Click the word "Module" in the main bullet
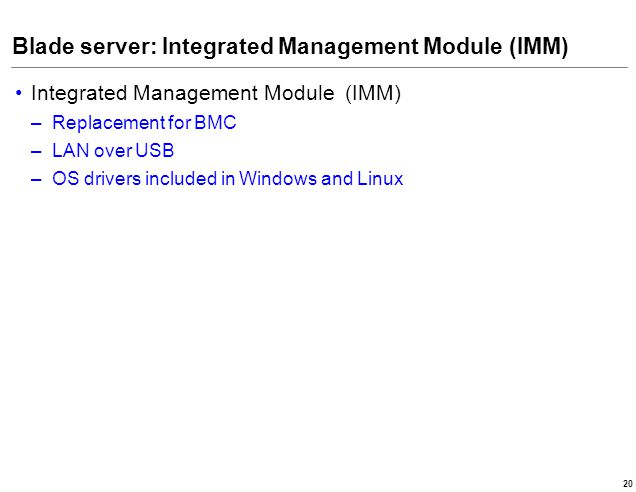This screenshot has width=636, height=492. 299,93
